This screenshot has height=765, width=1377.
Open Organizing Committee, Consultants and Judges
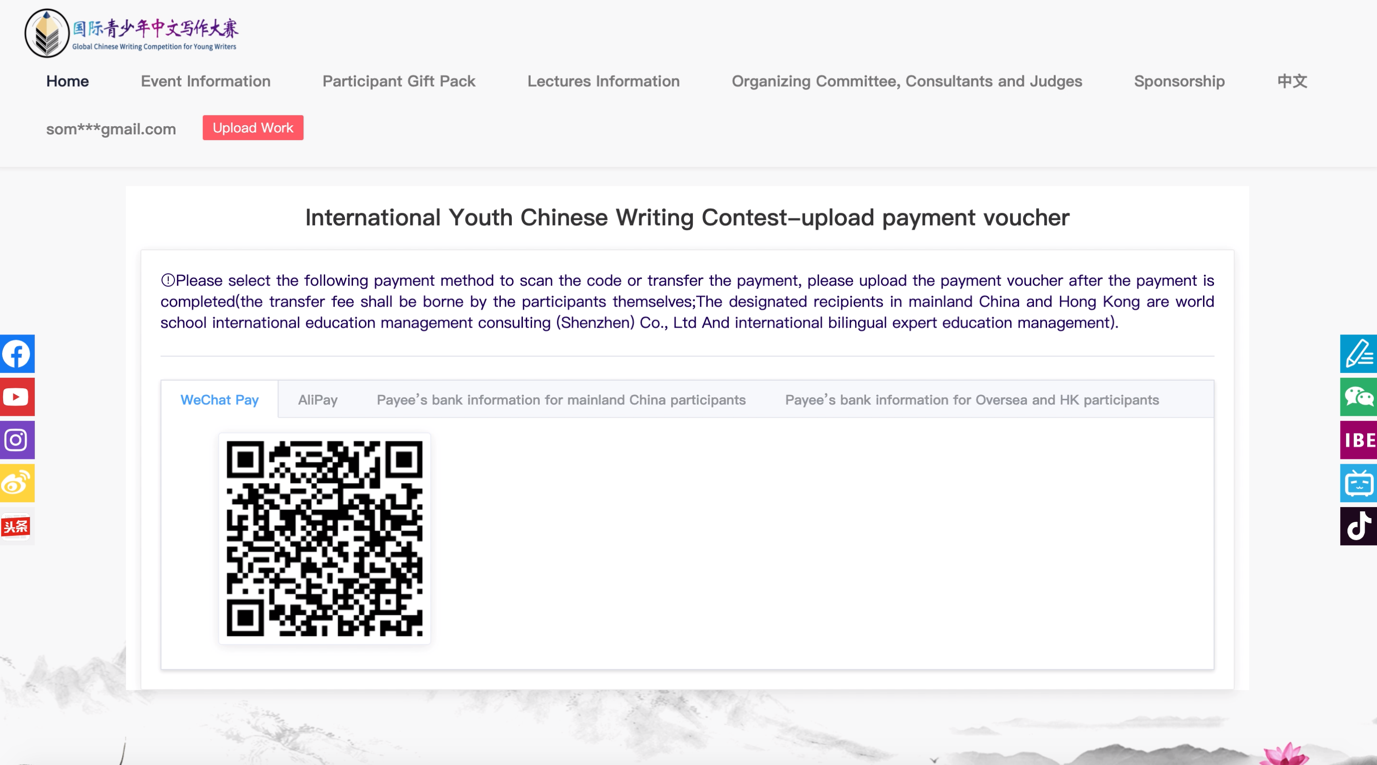point(907,81)
